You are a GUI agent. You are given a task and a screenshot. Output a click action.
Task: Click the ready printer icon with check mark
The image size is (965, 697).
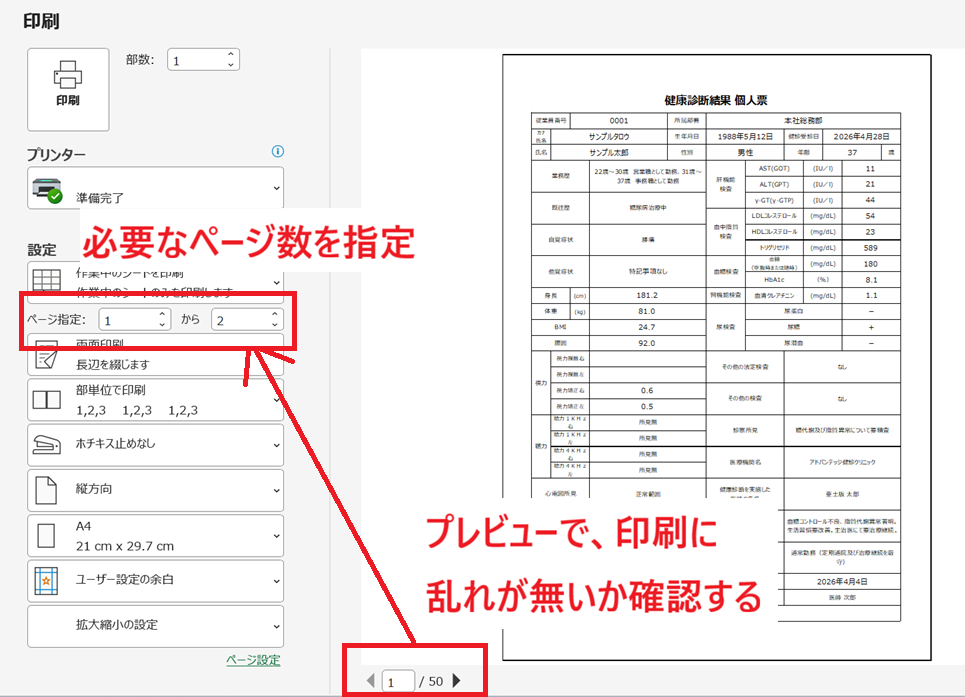(x=47, y=190)
